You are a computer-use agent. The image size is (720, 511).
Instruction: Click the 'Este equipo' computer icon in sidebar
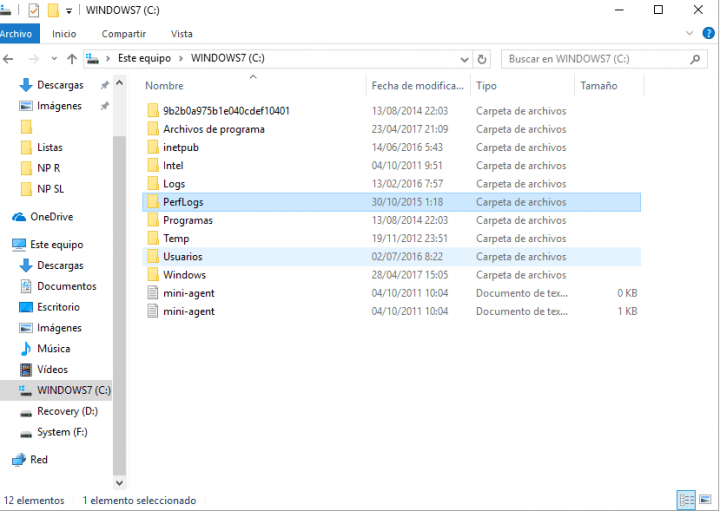[19, 245]
